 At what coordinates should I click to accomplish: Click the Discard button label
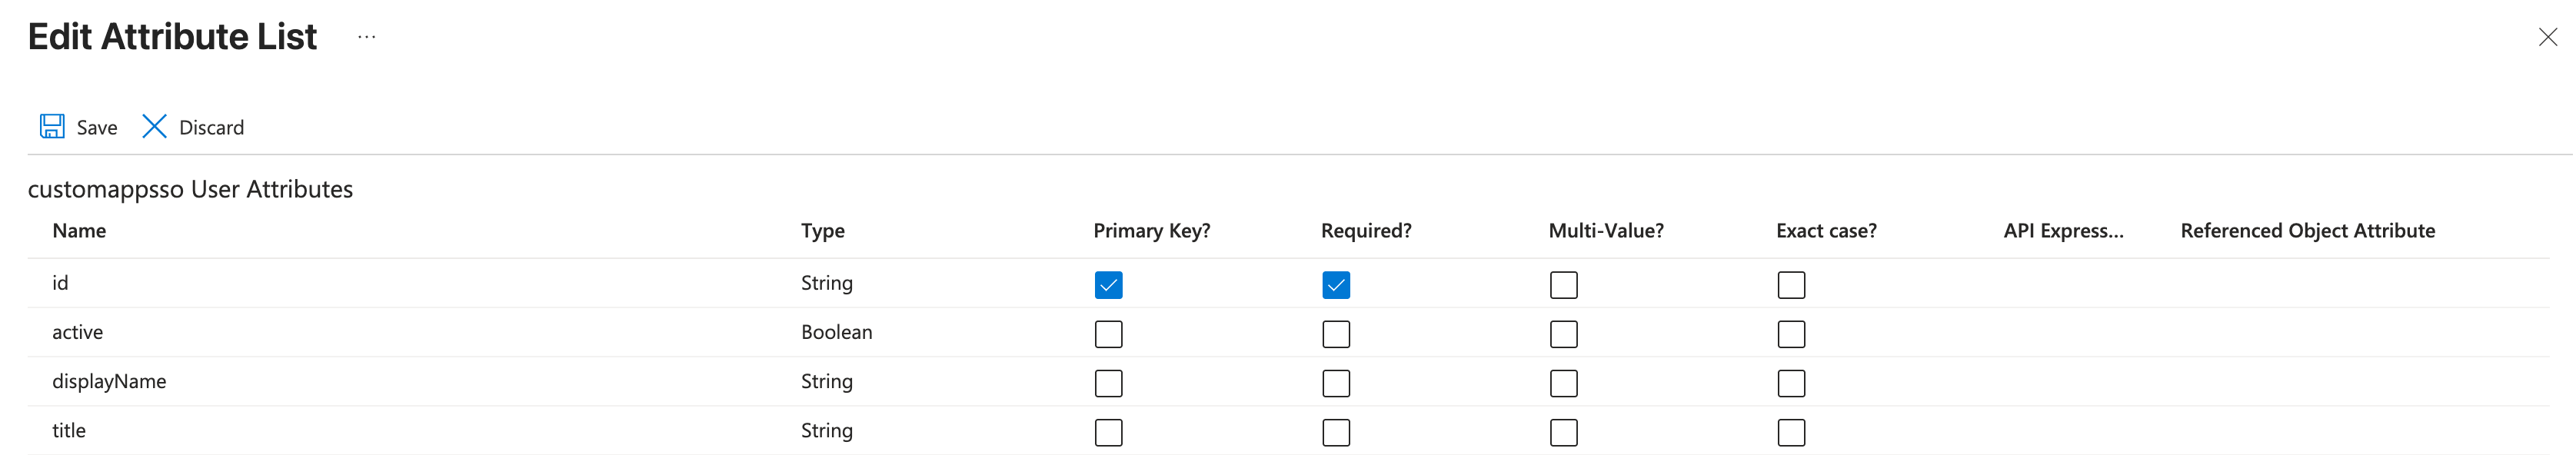point(211,128)
